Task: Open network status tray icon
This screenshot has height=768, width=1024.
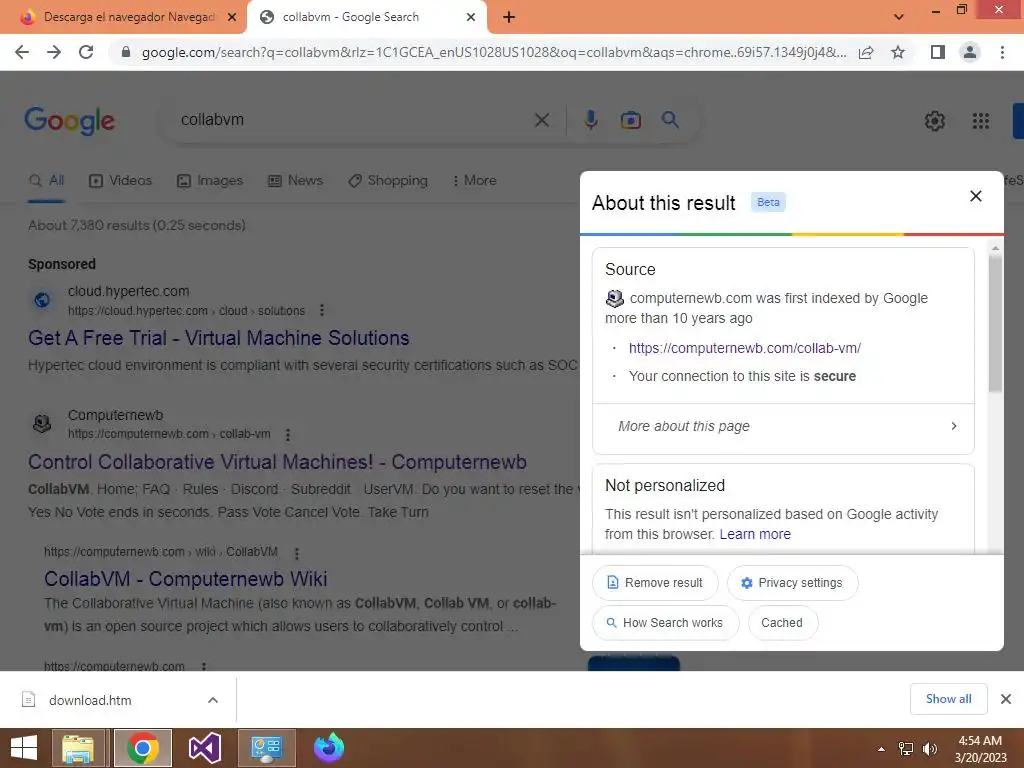Action: point(906,749)
